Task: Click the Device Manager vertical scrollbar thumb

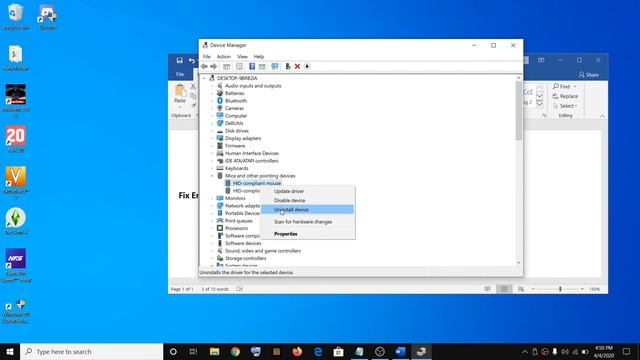Action: [x=519, y=110]
